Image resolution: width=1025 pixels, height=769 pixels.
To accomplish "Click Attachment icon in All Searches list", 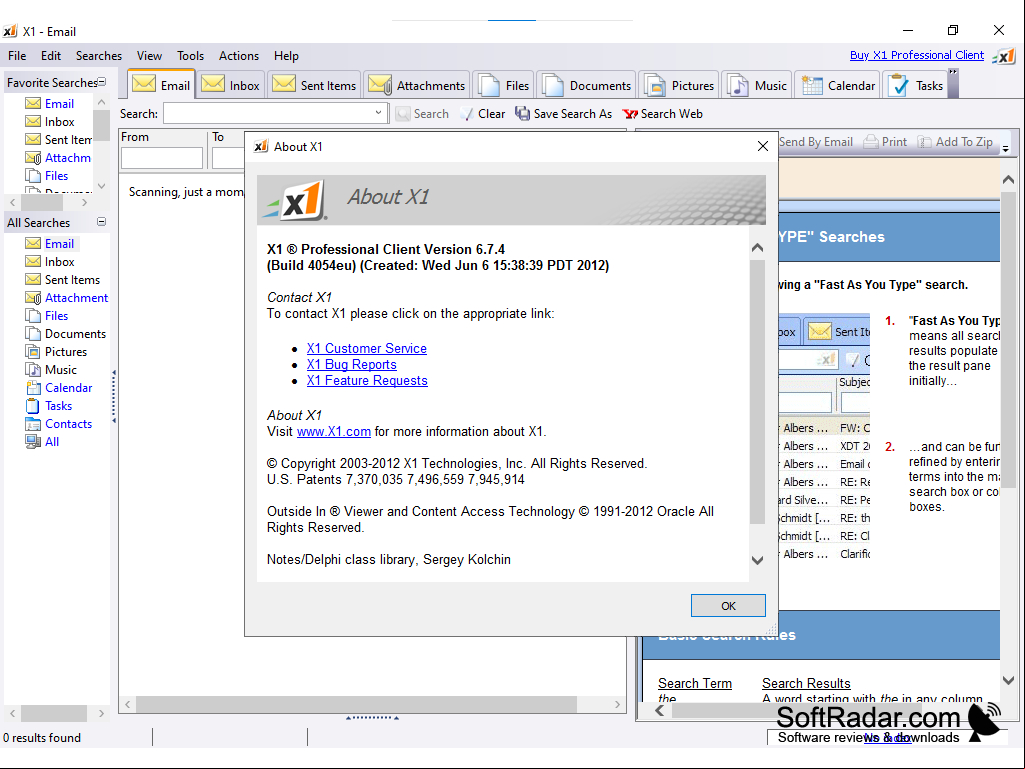I will click(x=33, y=298).
